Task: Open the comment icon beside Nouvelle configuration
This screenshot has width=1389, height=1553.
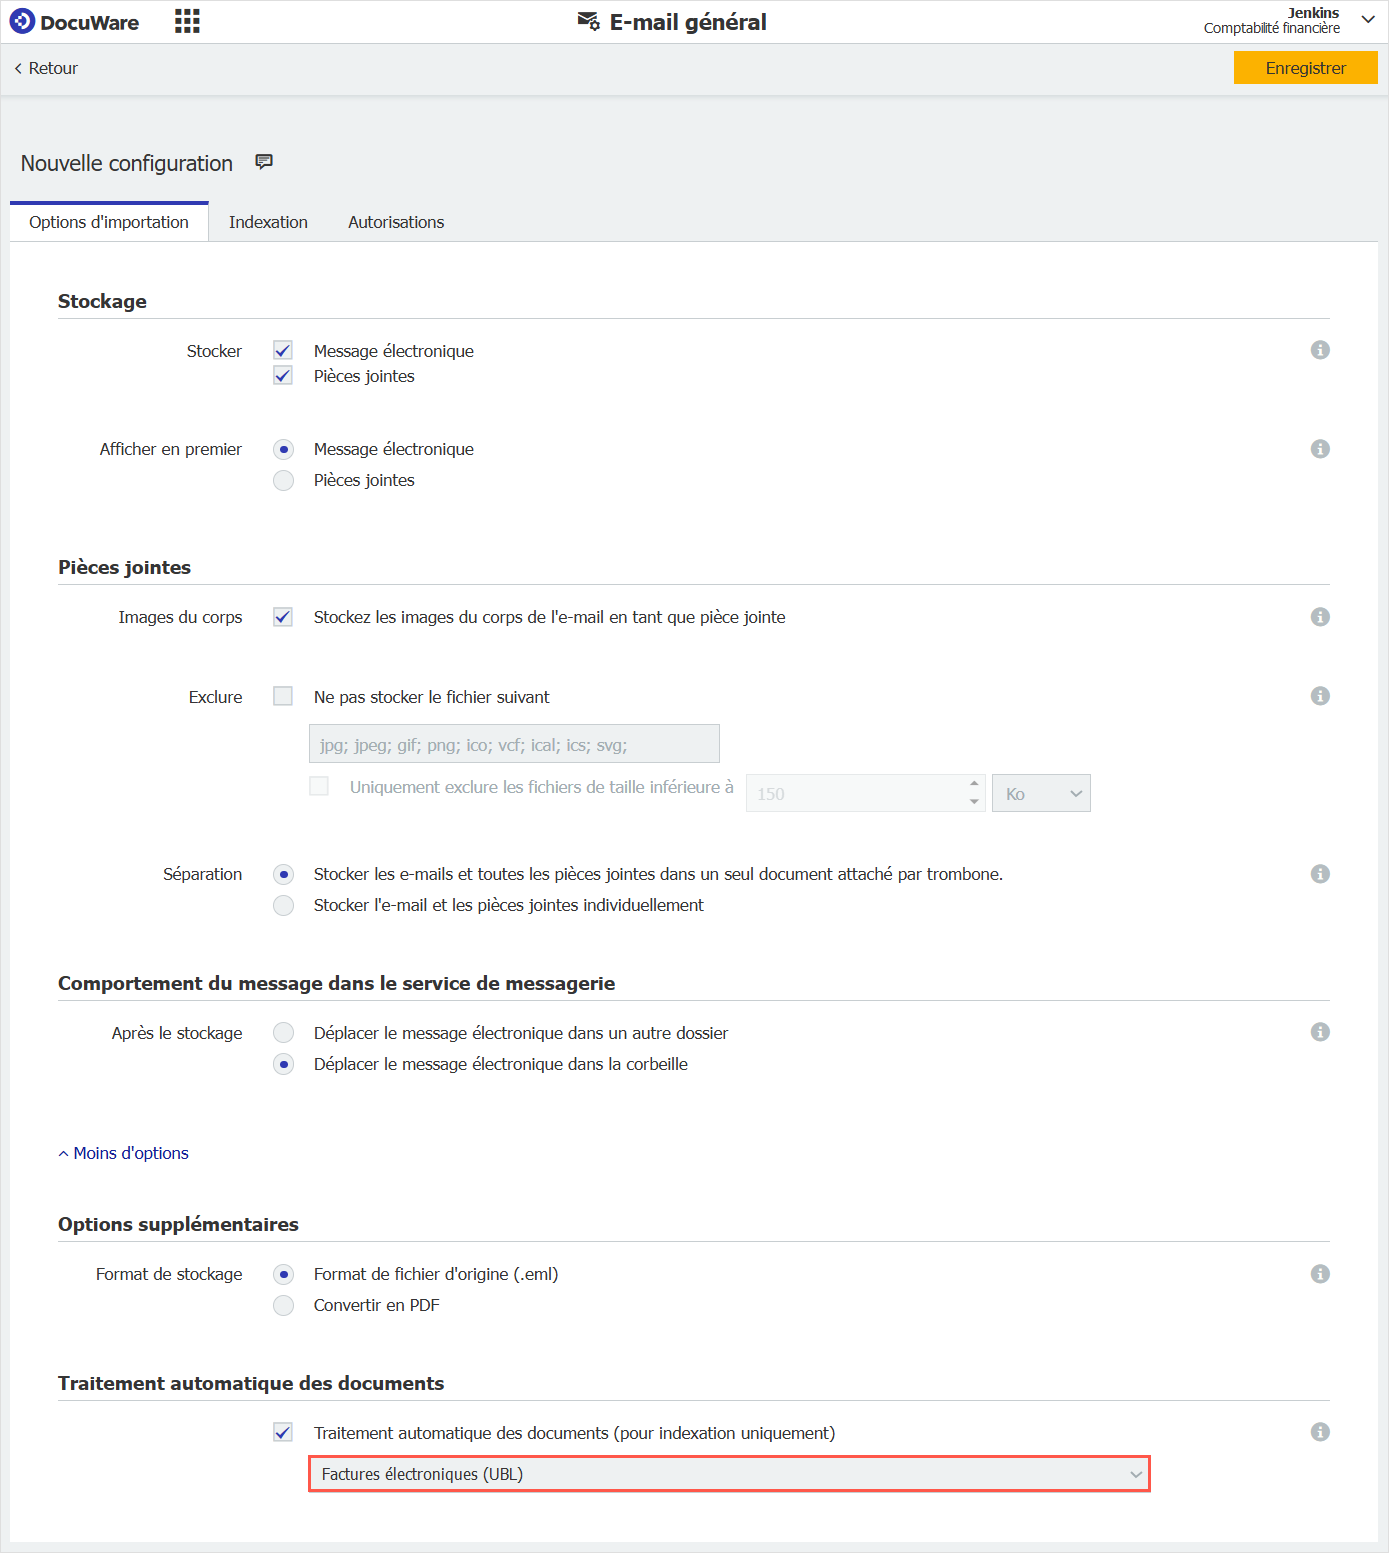Action: pyautogui.click(x=264, y=162)
